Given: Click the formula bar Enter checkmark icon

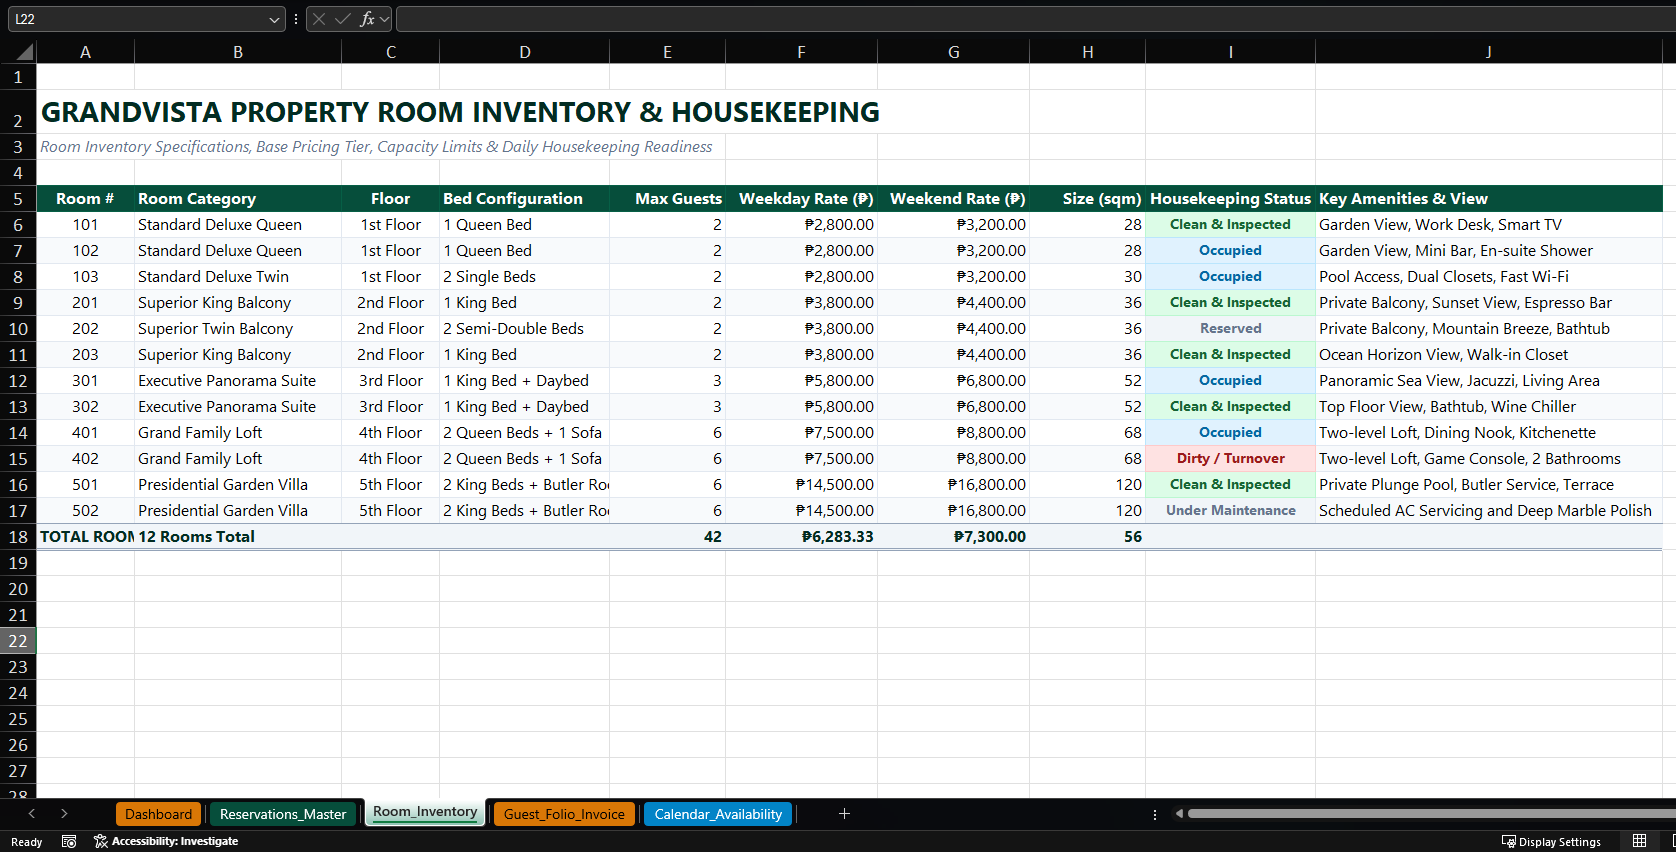Looking at the screenshot, I should (343, 19).
